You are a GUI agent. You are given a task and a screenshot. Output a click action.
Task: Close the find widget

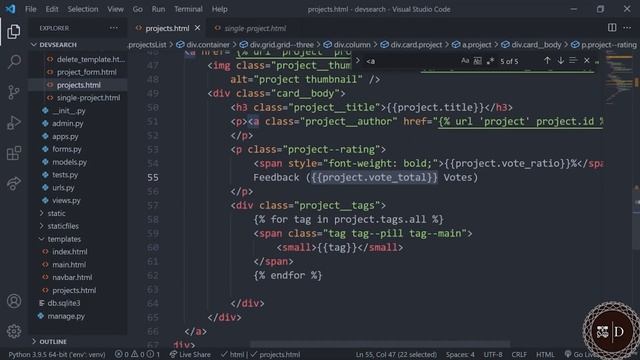tap(587, 60)
